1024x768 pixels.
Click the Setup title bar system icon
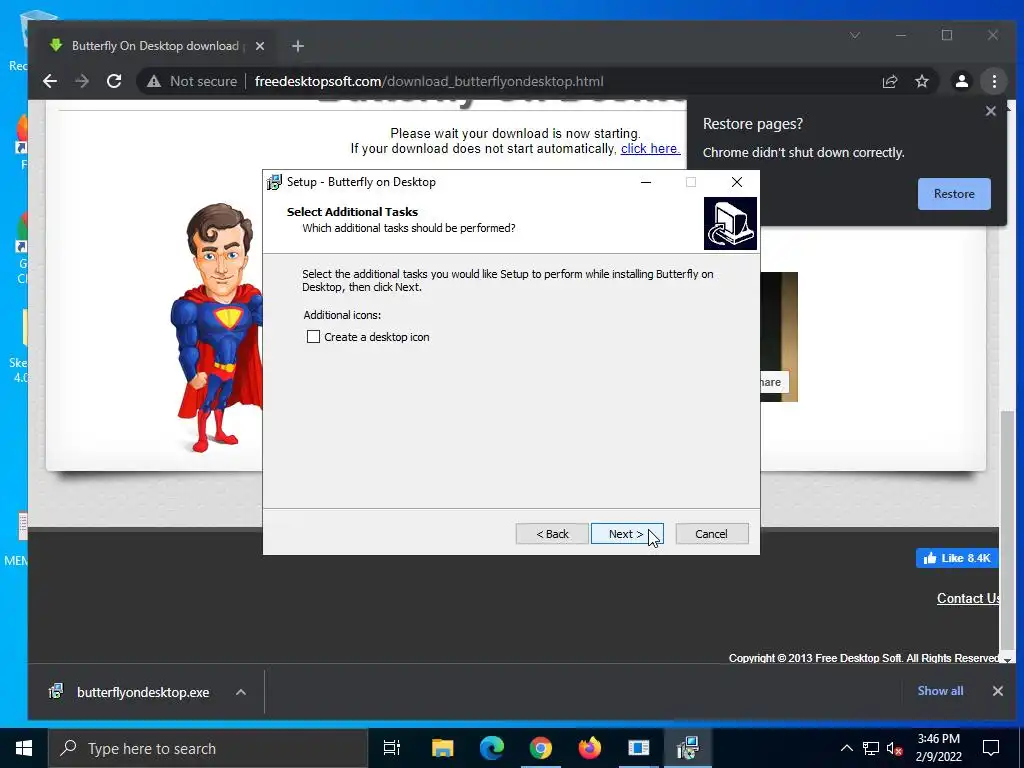pyautogui.click(x=274, y=182)
